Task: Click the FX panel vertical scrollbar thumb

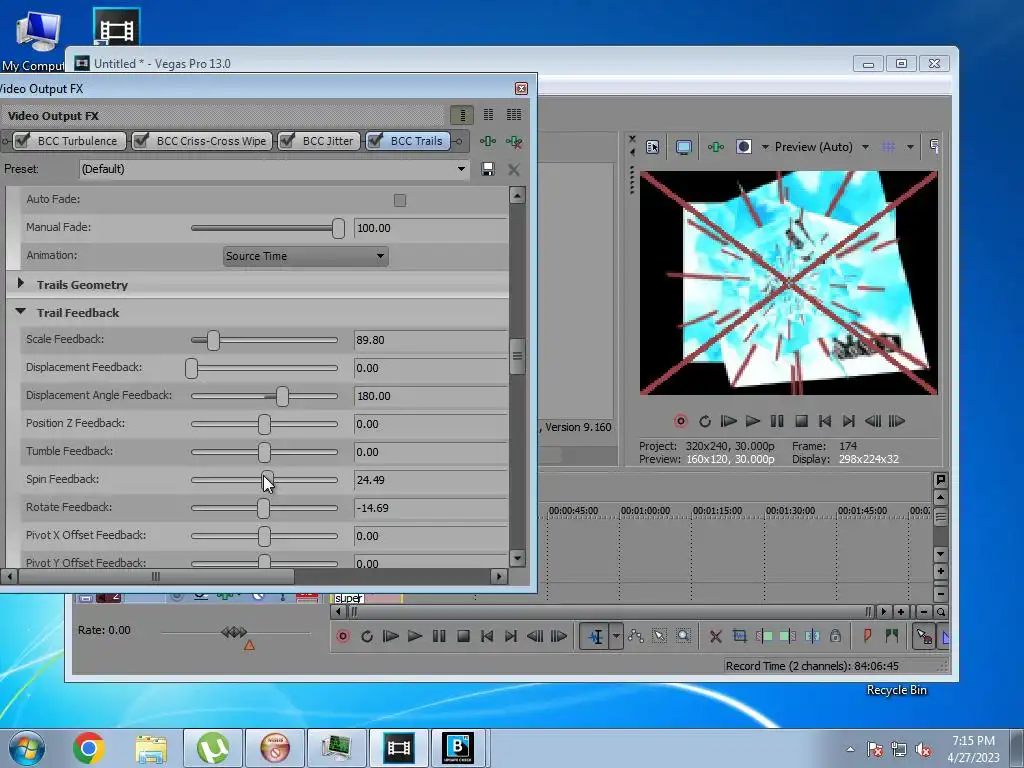Action: pos(517,357)
